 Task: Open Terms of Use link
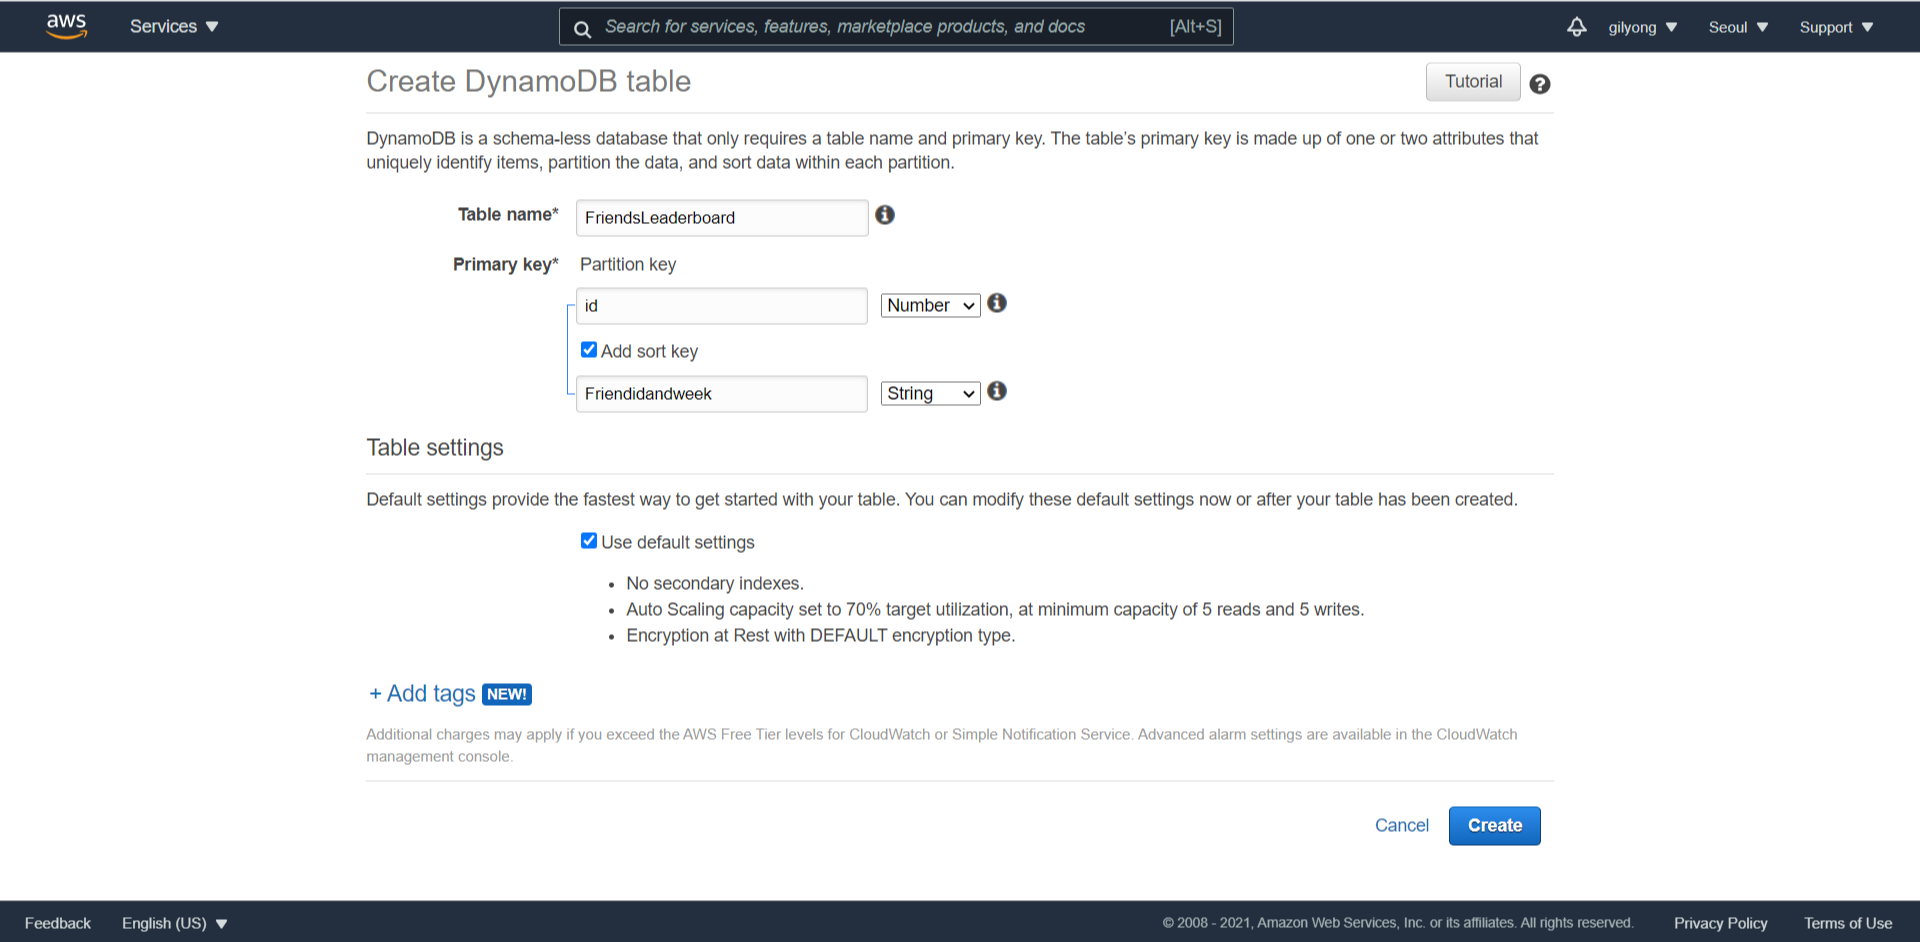pos(1848,923)
